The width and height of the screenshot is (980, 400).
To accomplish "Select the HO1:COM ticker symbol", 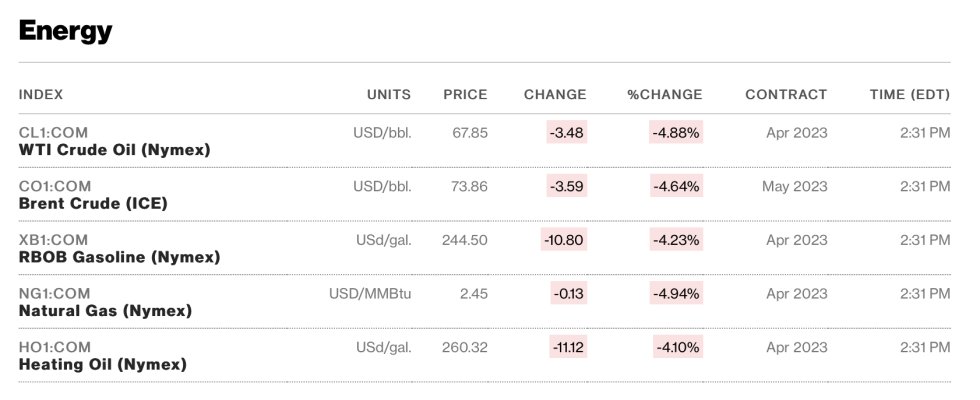I will pyautogui.click(x=54, y=348).
